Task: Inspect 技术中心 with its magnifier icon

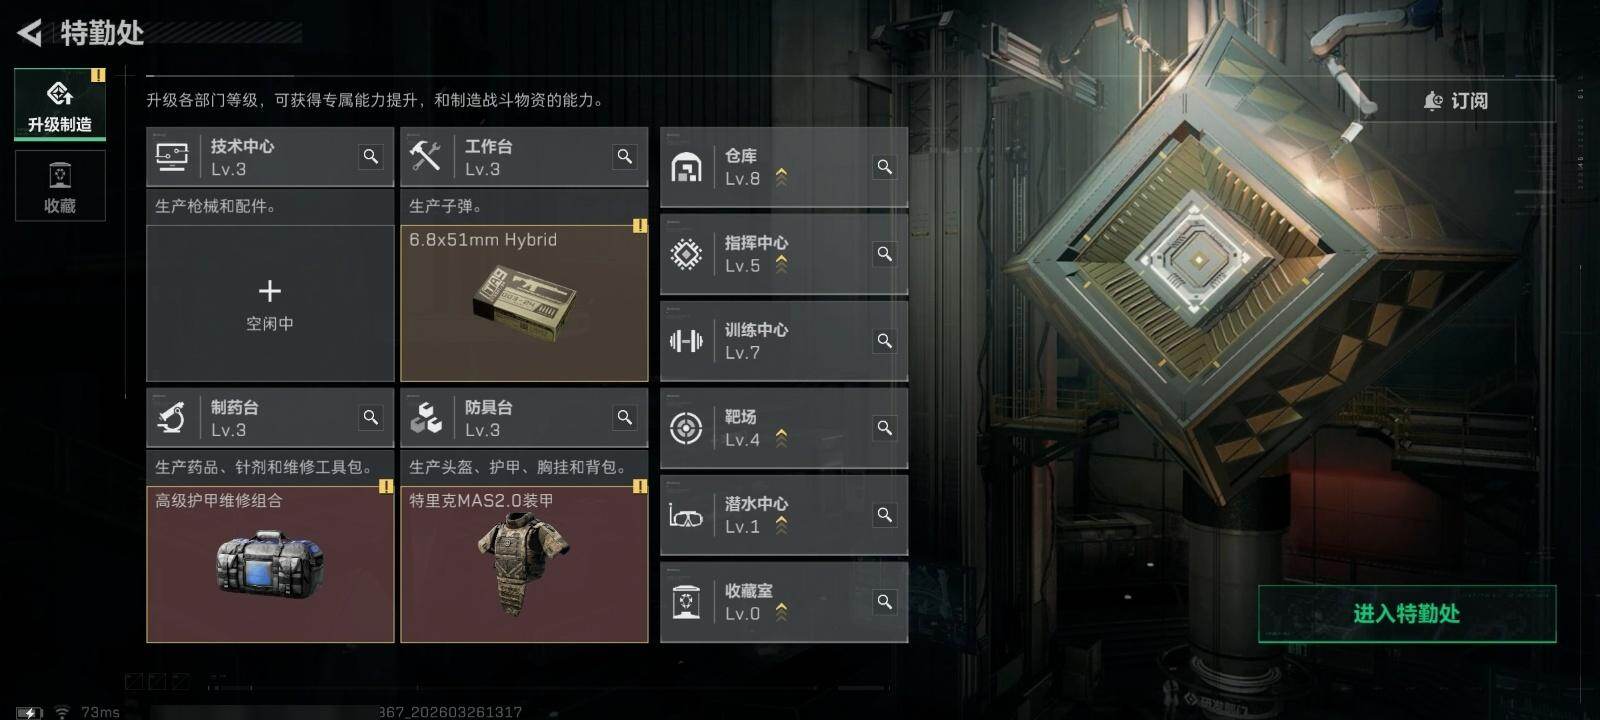Action: 371,157
